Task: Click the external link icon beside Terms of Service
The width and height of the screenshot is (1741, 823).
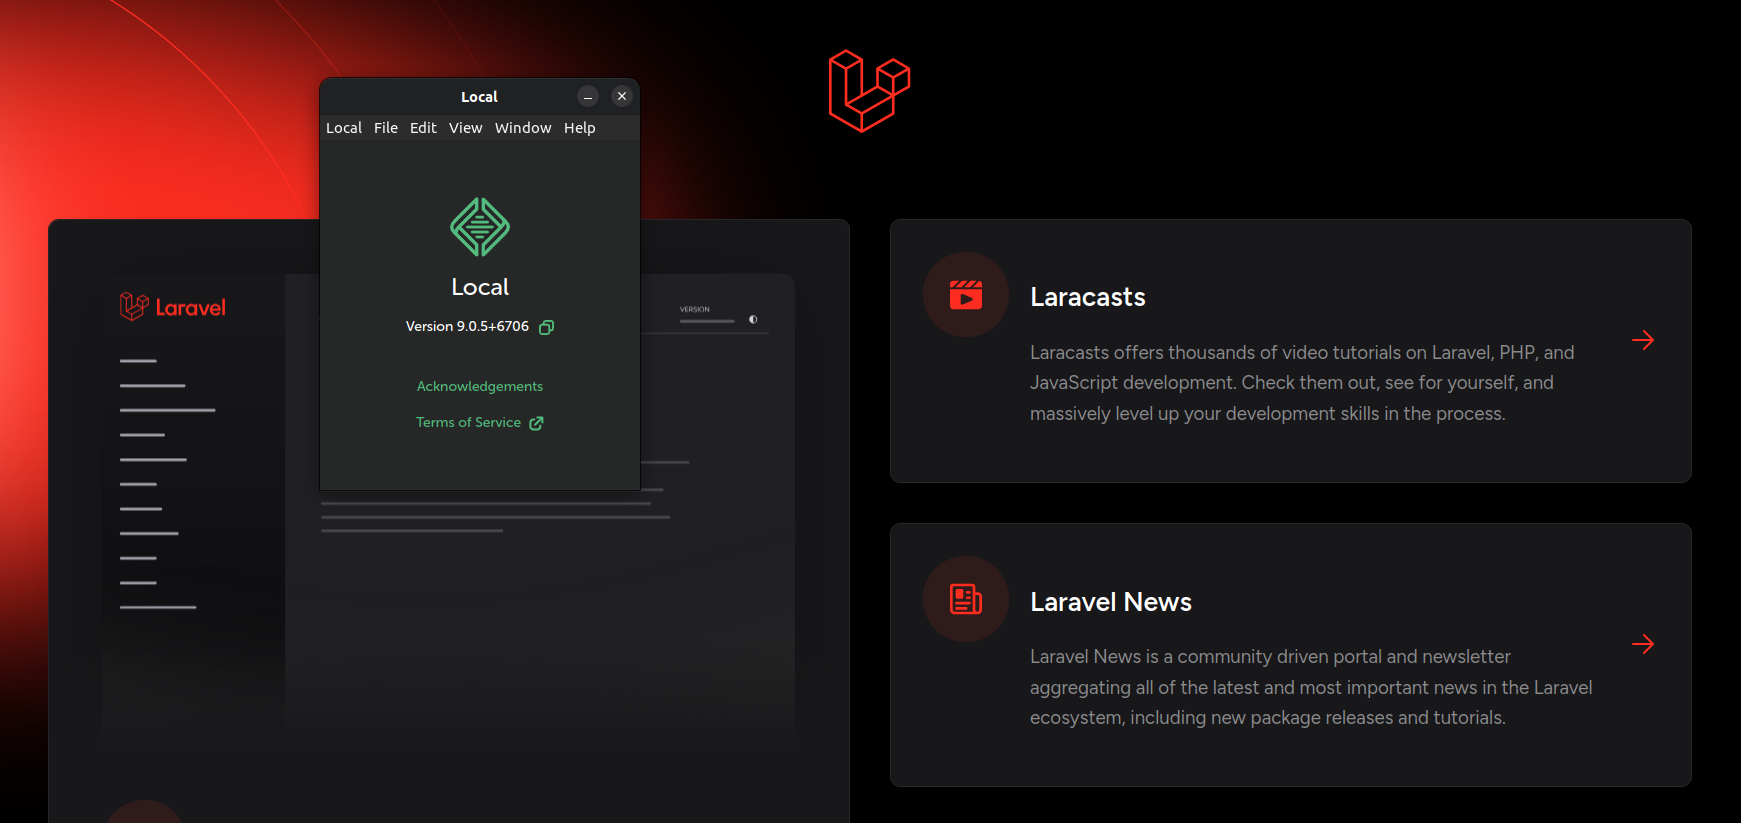Action: [536, 423]
